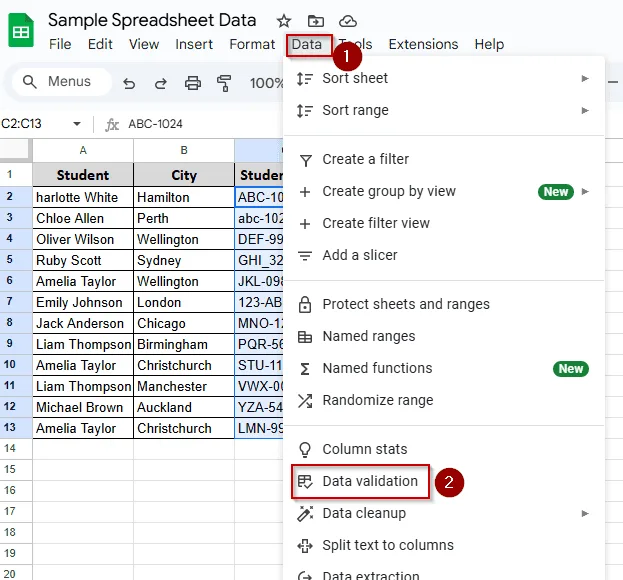
Task: Open the Data menu
Action: (307, 44)
